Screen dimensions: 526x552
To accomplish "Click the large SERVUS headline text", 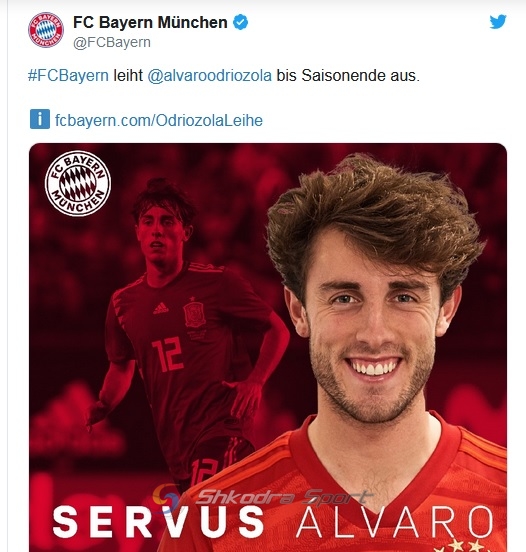I will (x=158, y=522).
